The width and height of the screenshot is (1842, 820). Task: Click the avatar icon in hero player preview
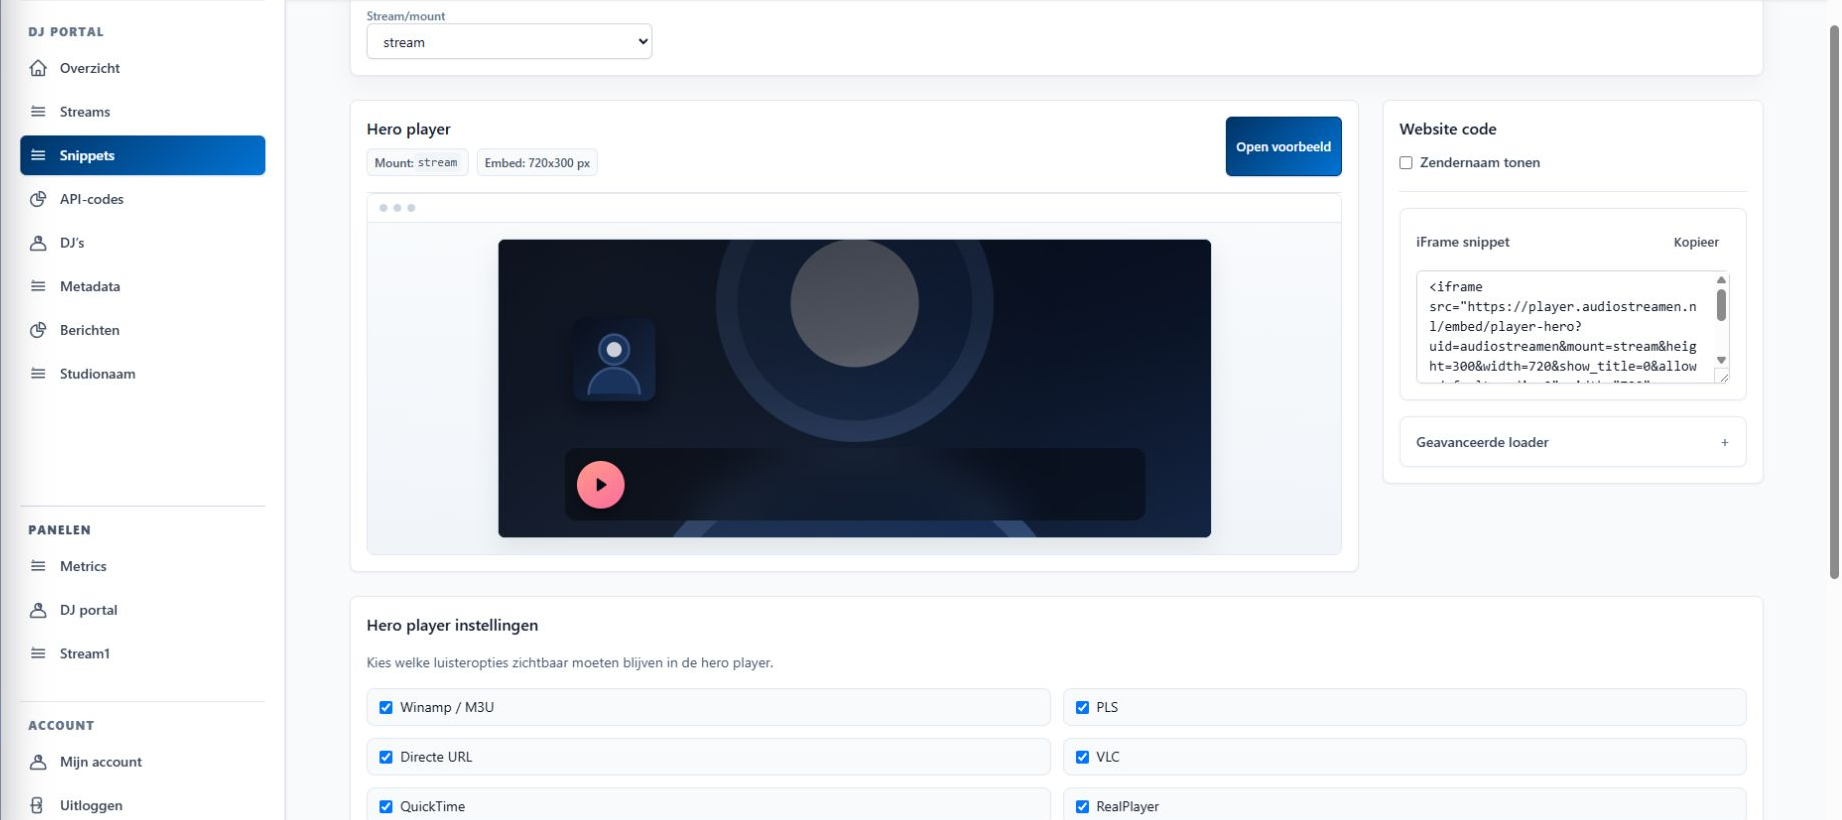pyautogui.click(x=614, y=360)
